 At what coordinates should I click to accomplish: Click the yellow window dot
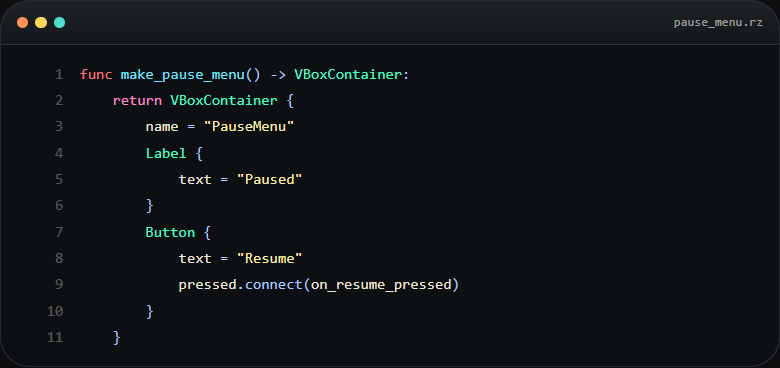click(41, 23)
